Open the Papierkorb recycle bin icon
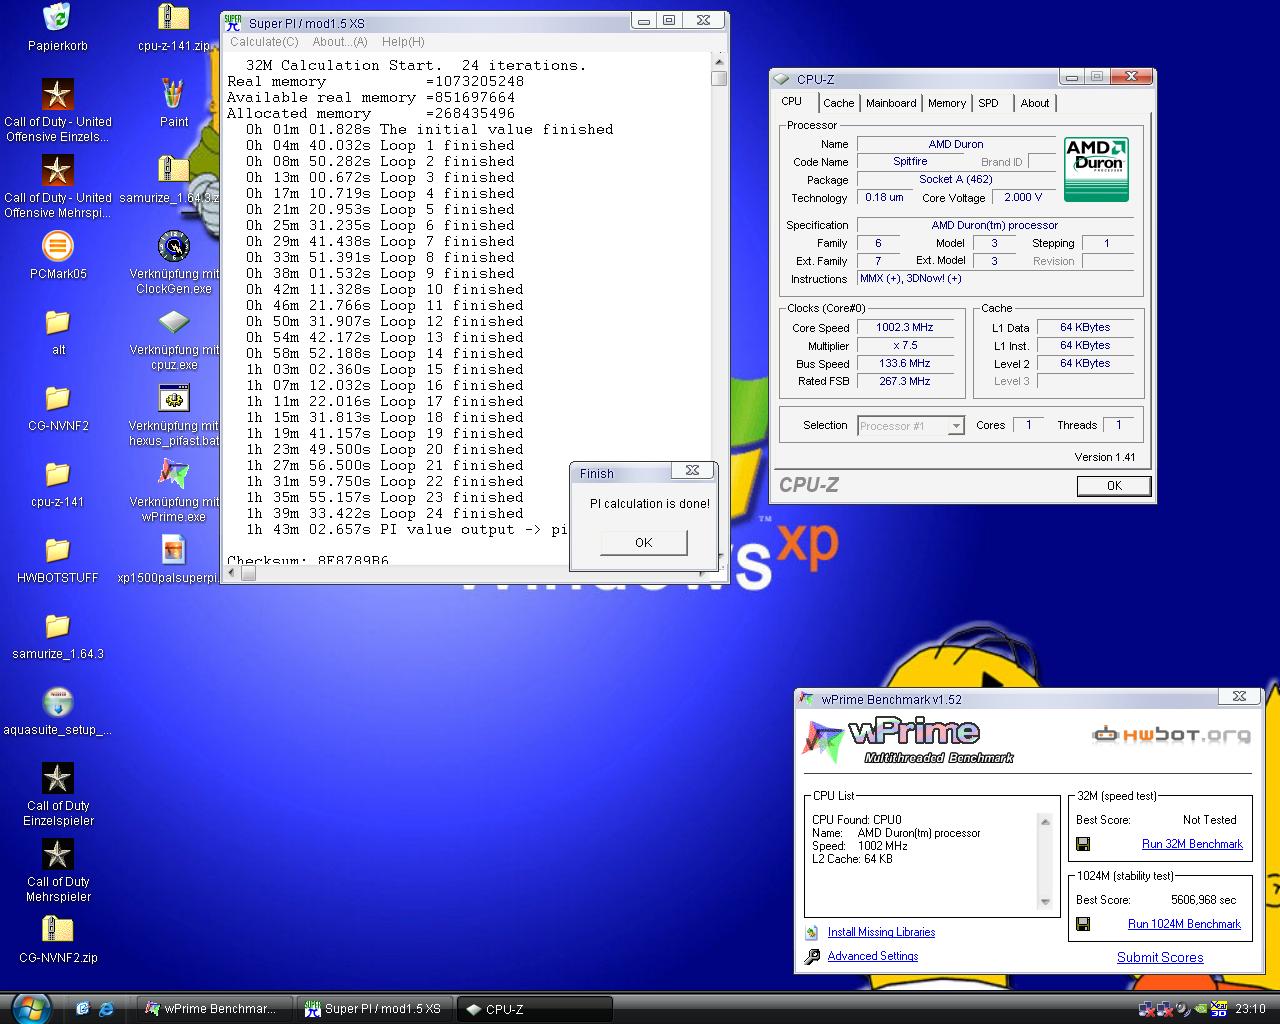The width and height of the screenshot is (1280, 1024). pyautogui.click(x=58, y=18)
